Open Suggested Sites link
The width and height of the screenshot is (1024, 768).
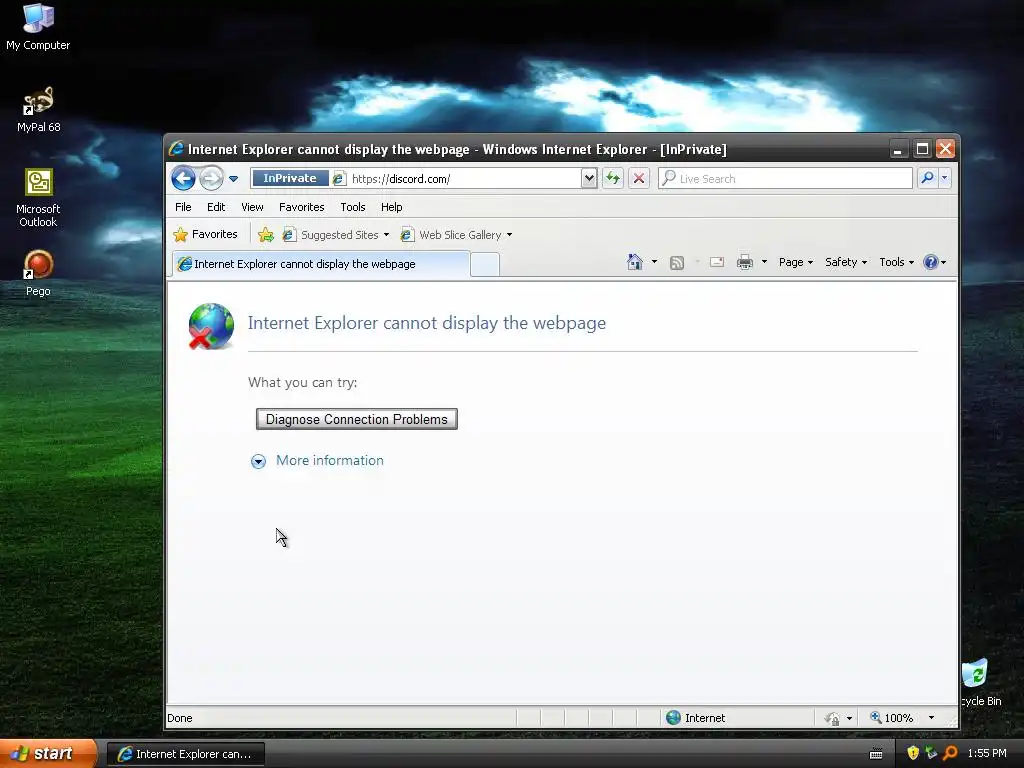(x=336, y=234)
